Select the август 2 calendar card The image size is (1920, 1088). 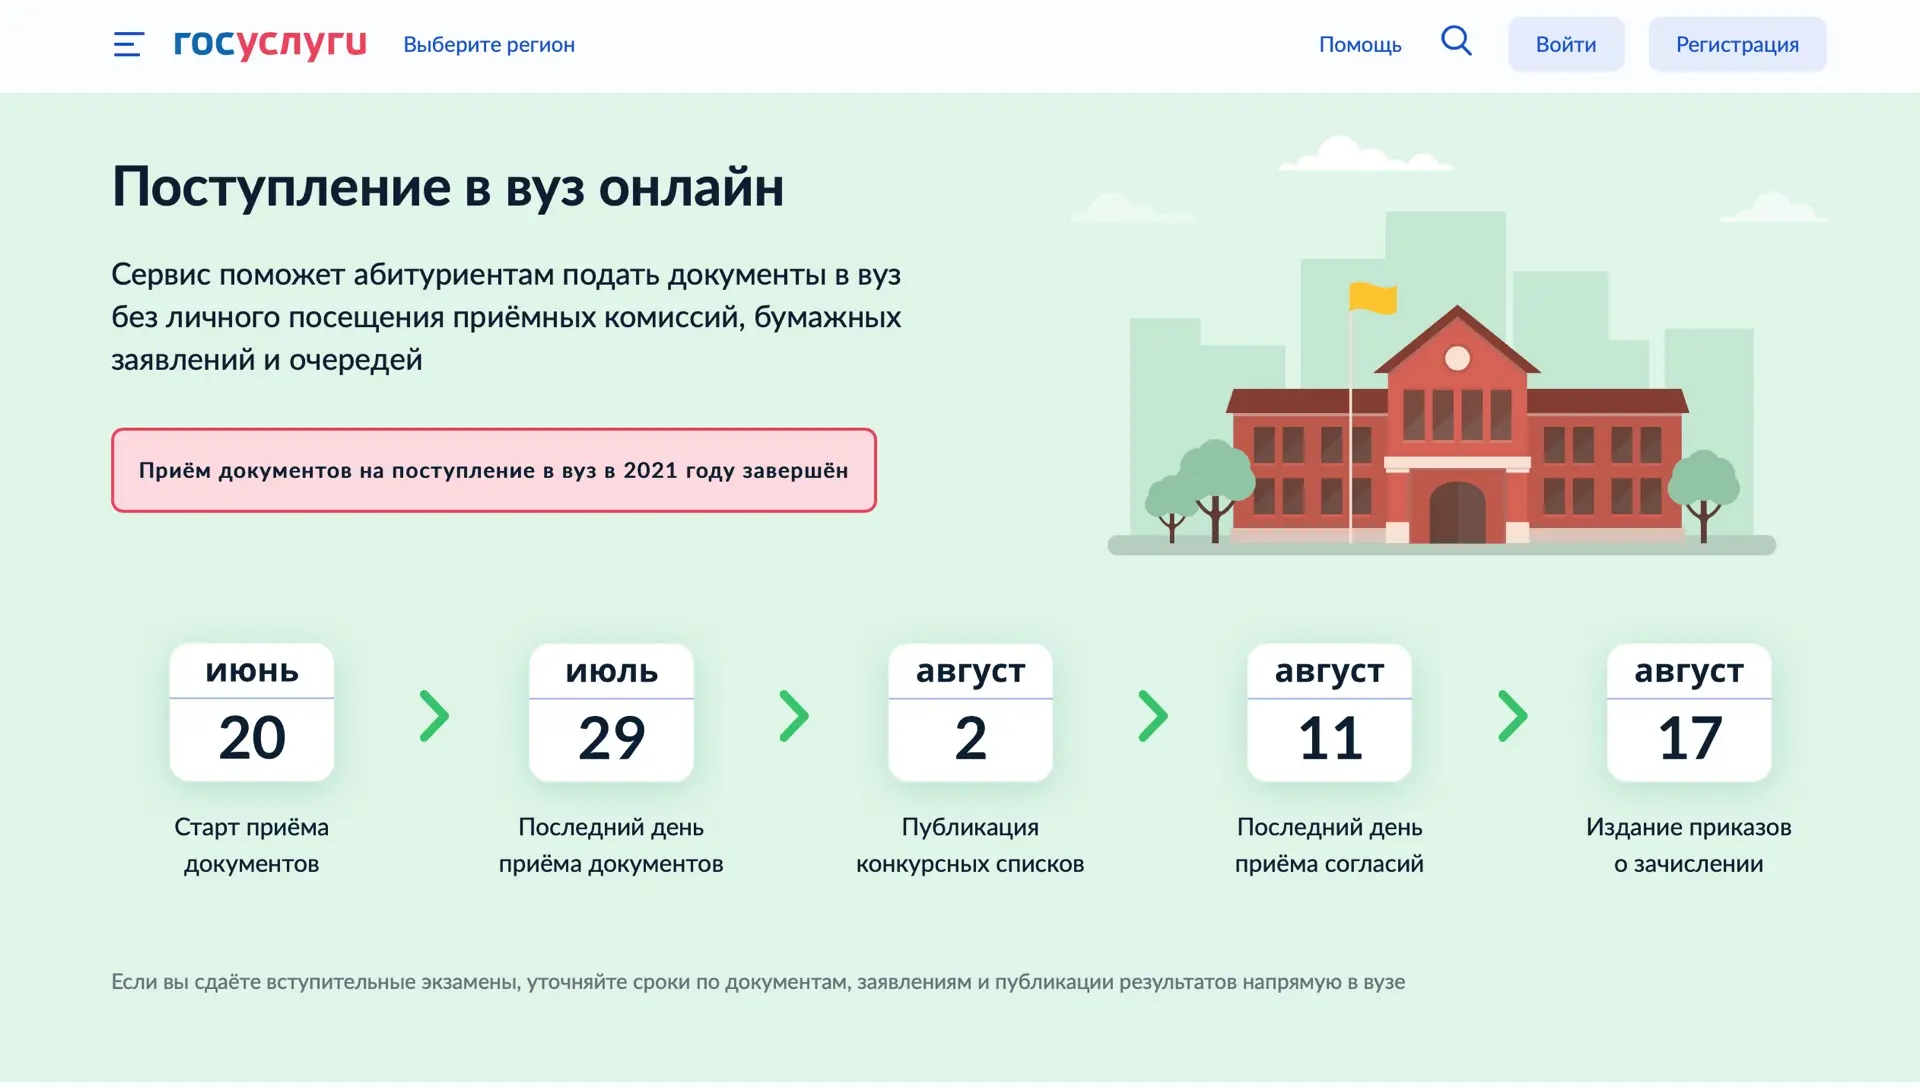tap(970, 712)
